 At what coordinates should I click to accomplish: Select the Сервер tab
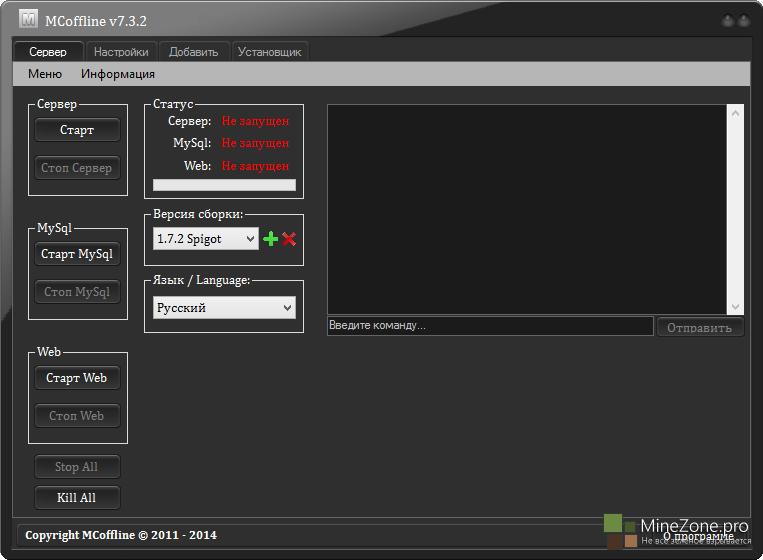point(48,52)
